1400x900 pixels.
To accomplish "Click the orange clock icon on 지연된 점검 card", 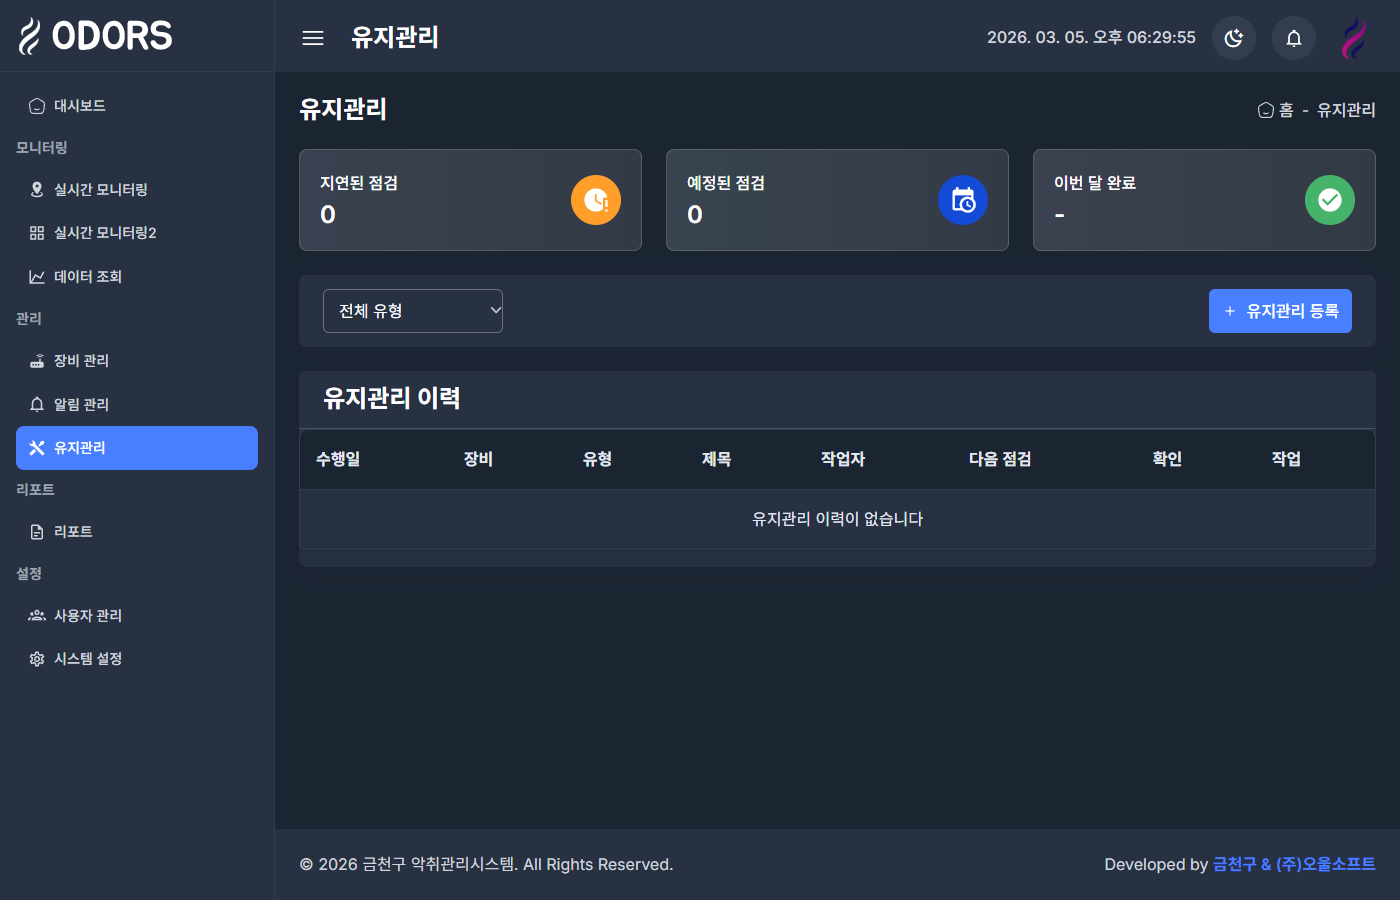I will point(595,200).
